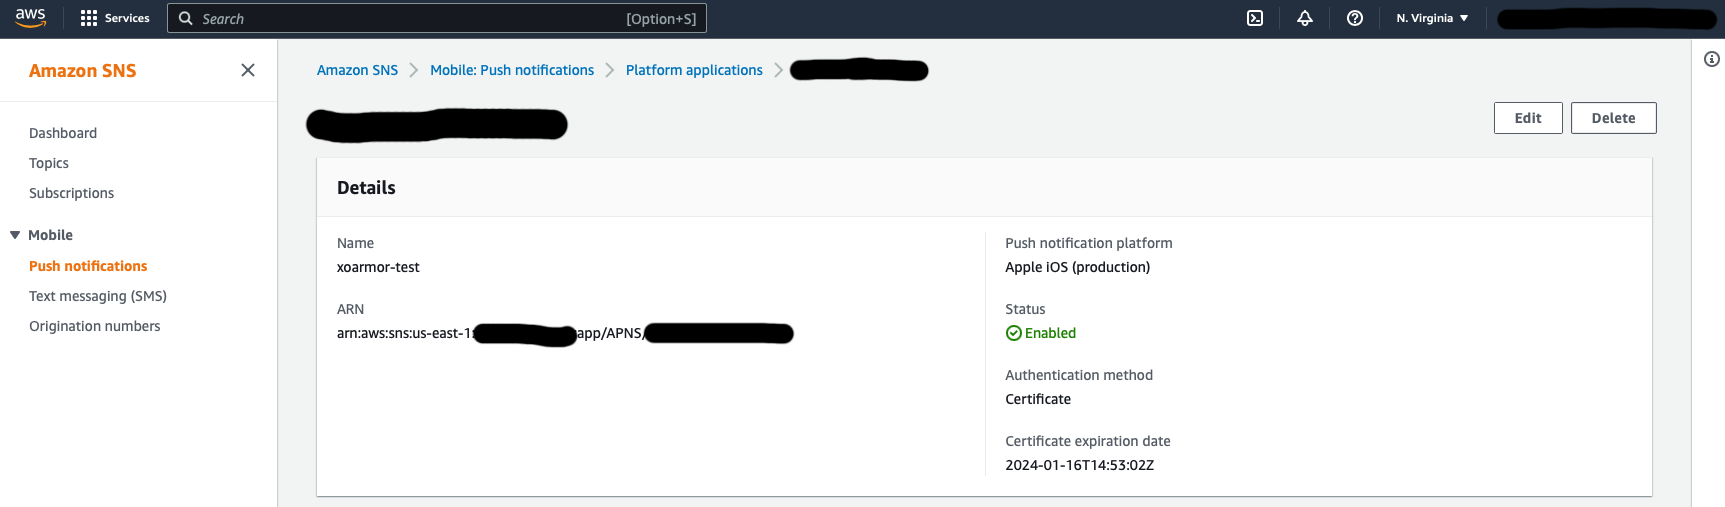Open Topics in the sidebar
The height and width of the screenshot is (507, 1725).
tap(49, 163)
